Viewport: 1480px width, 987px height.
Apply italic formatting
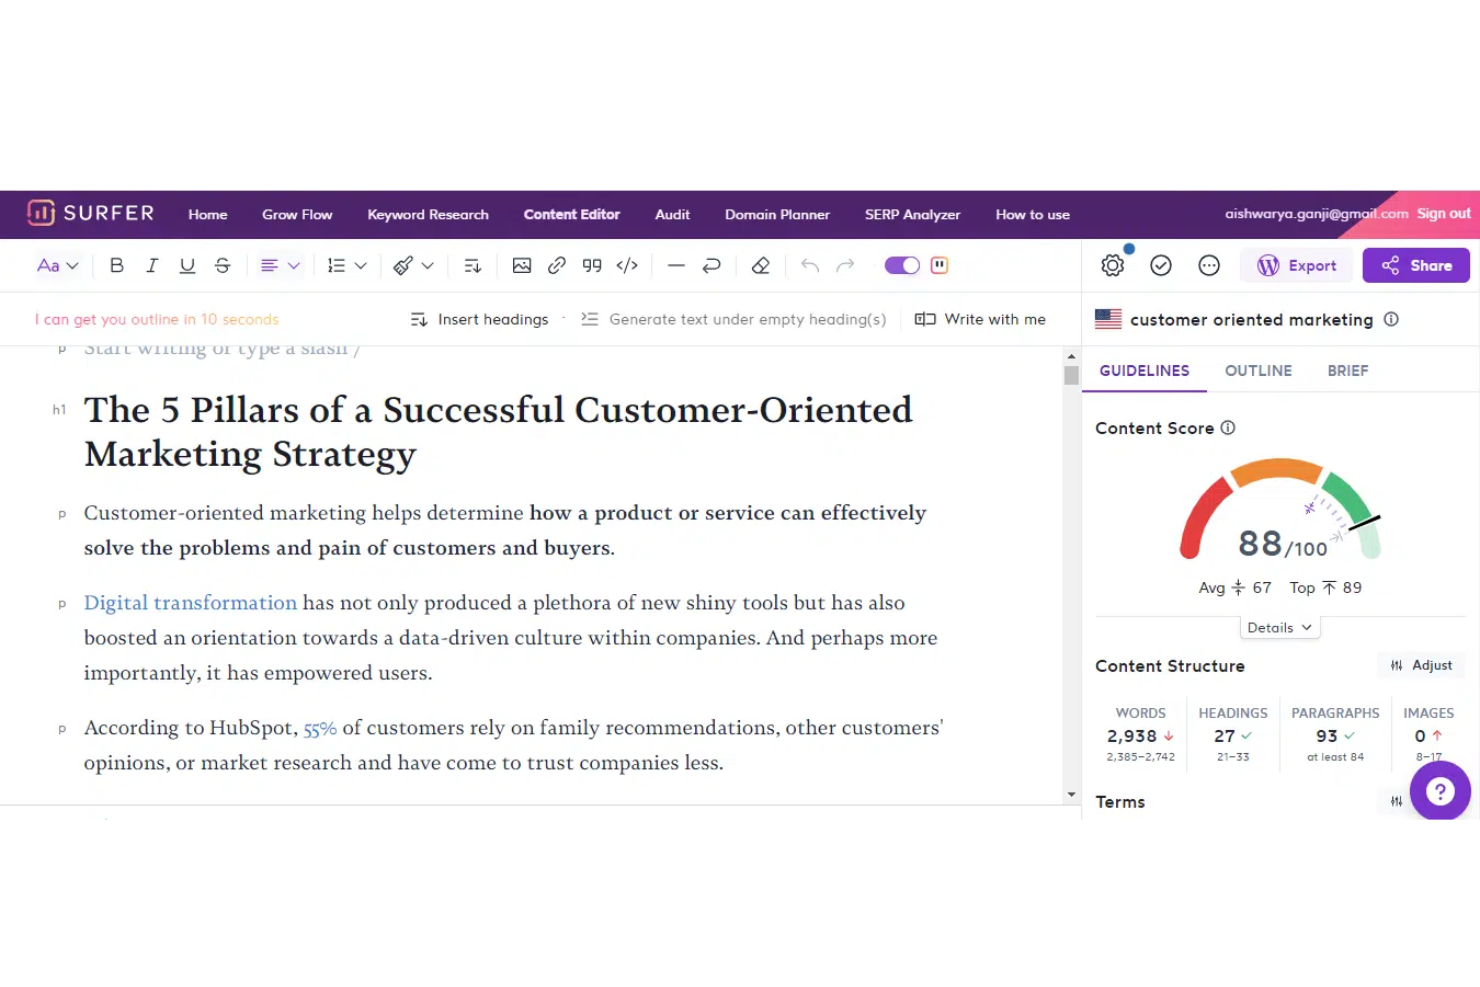click(152, 265)
